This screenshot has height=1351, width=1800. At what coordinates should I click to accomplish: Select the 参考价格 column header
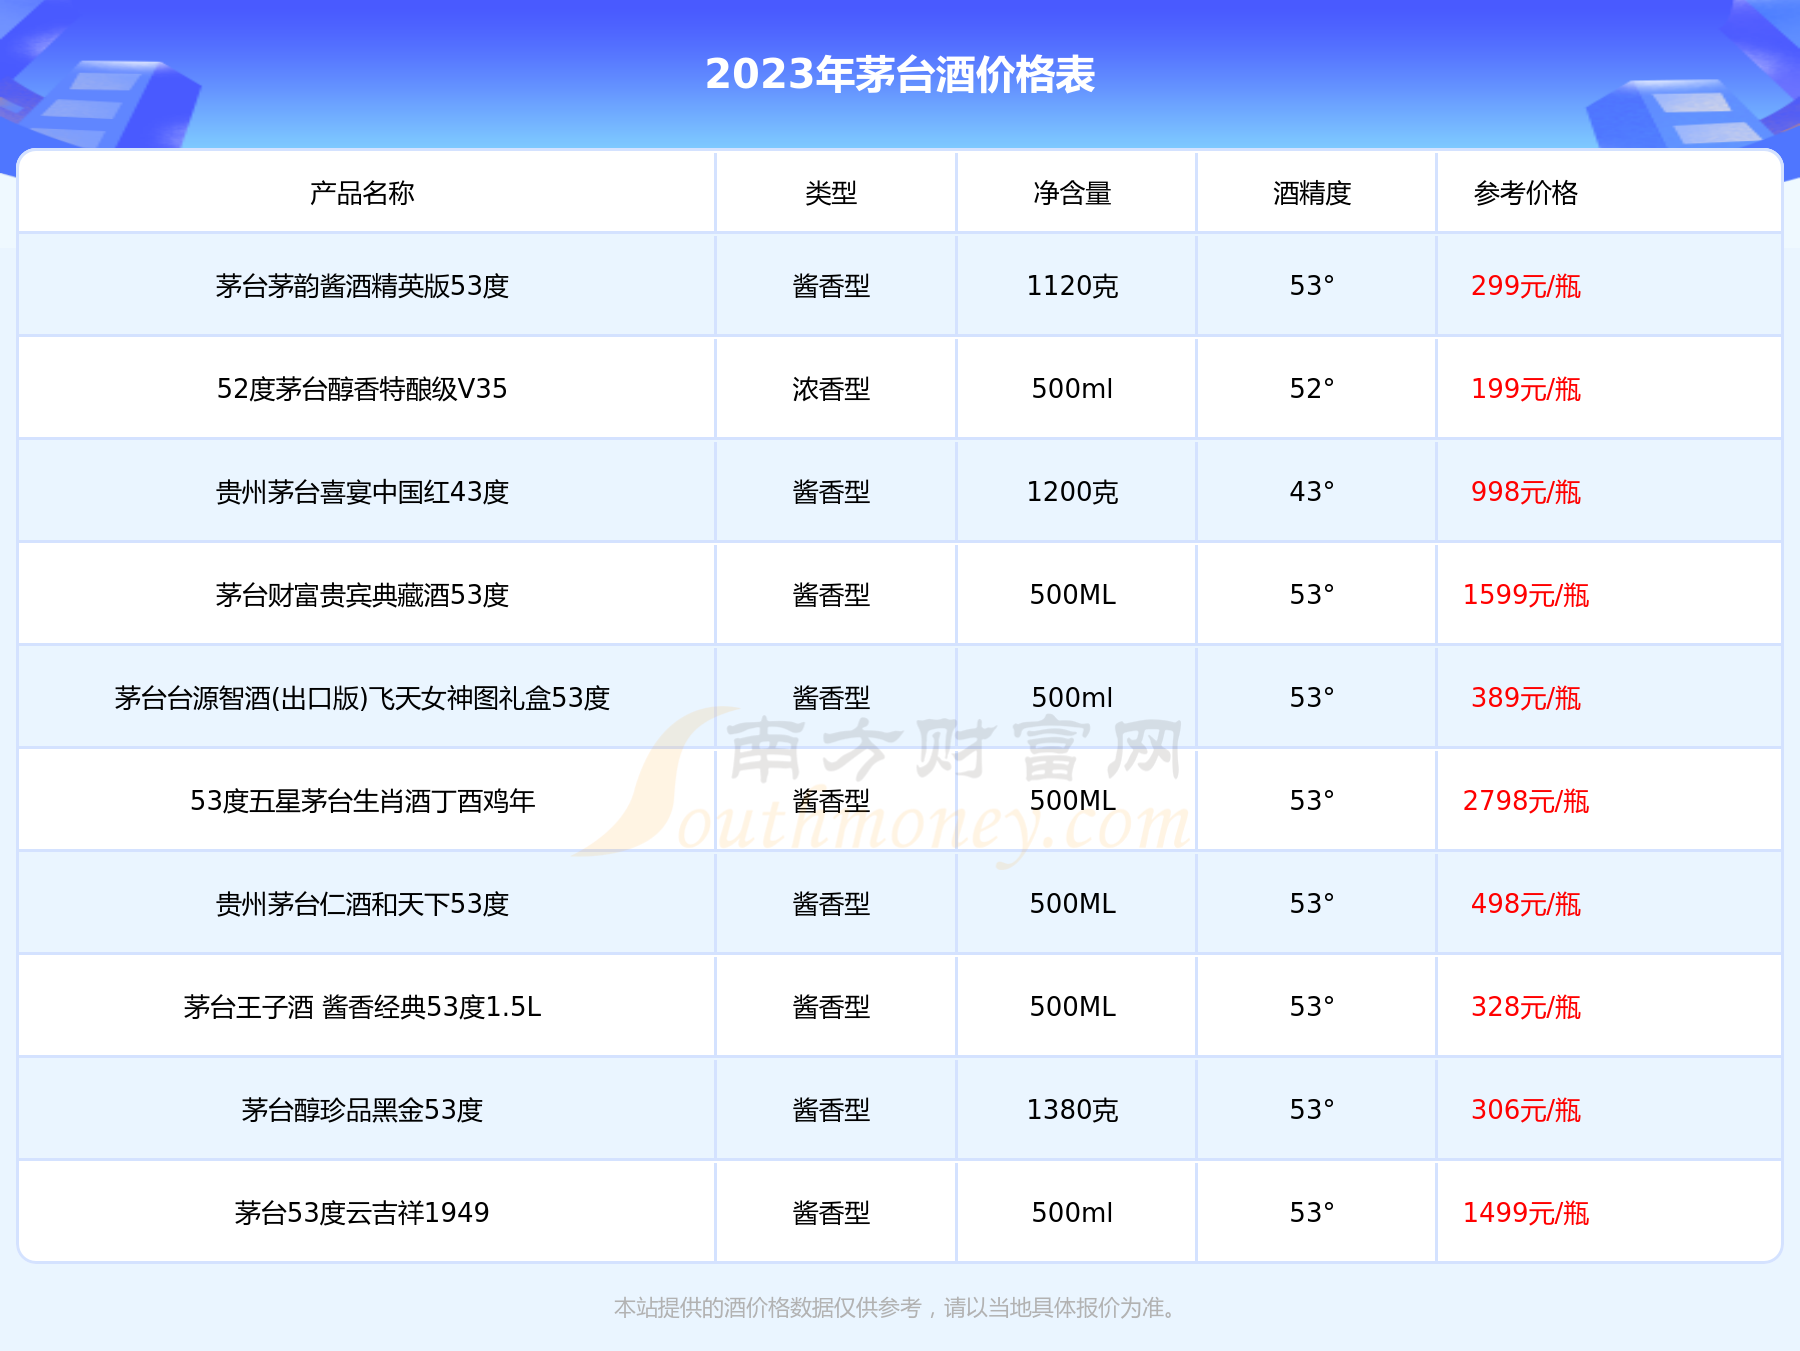point(1526,193)
